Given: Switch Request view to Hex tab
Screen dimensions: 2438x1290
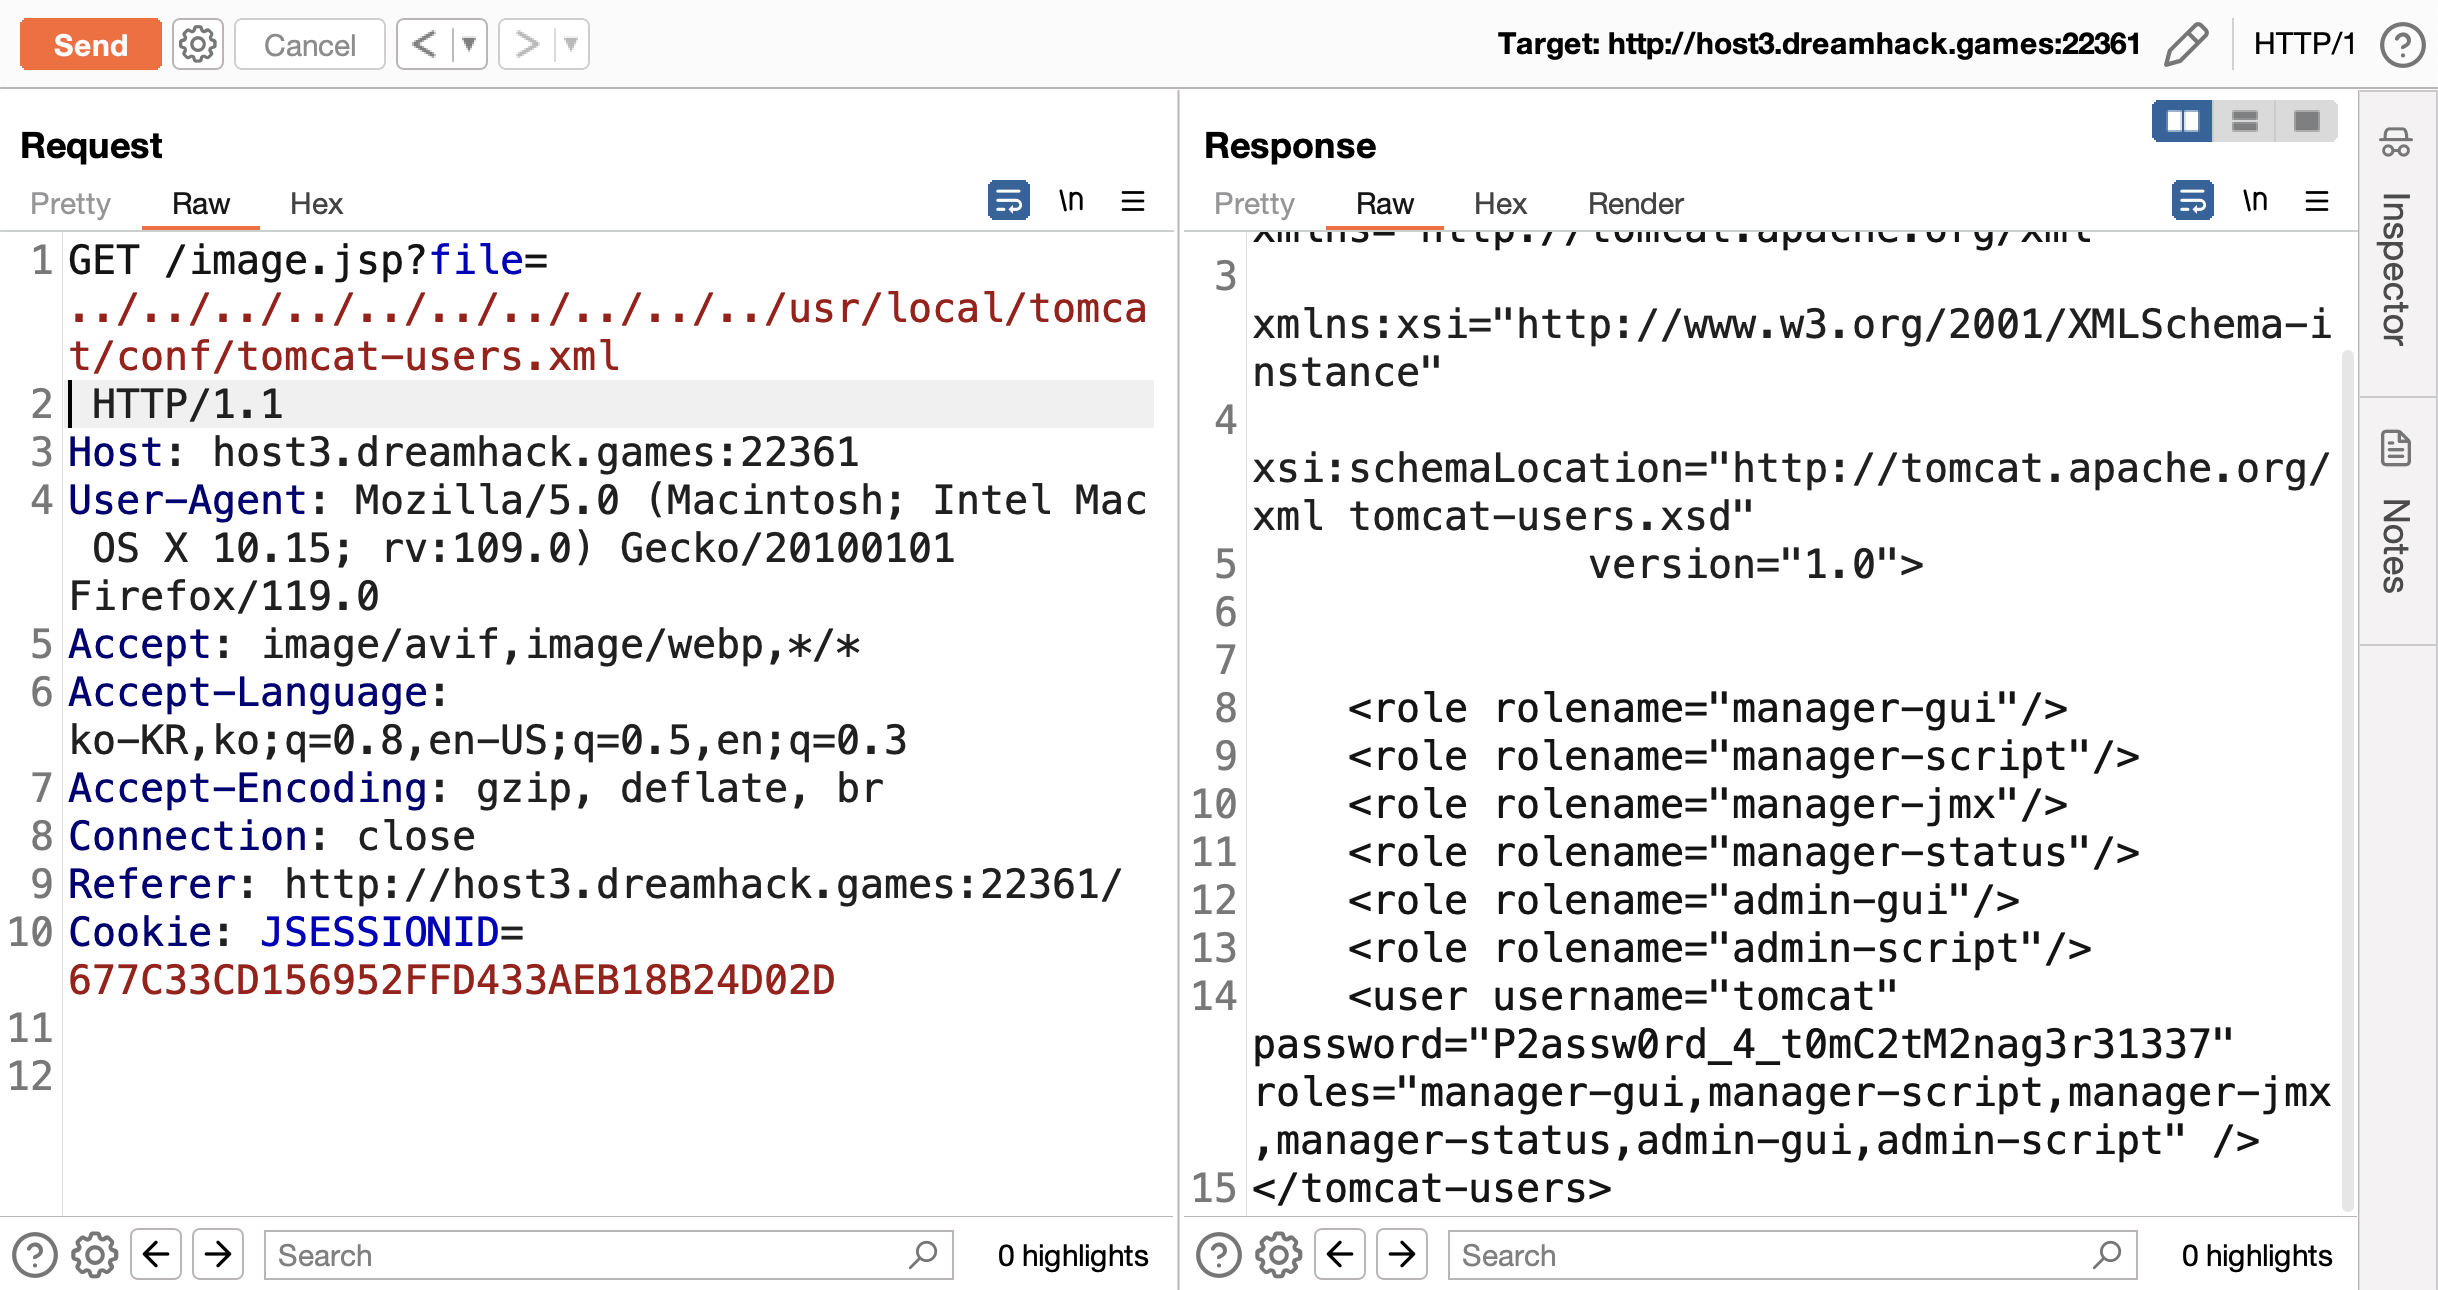Looking at the screenshot, I should (x=316, y=204).
